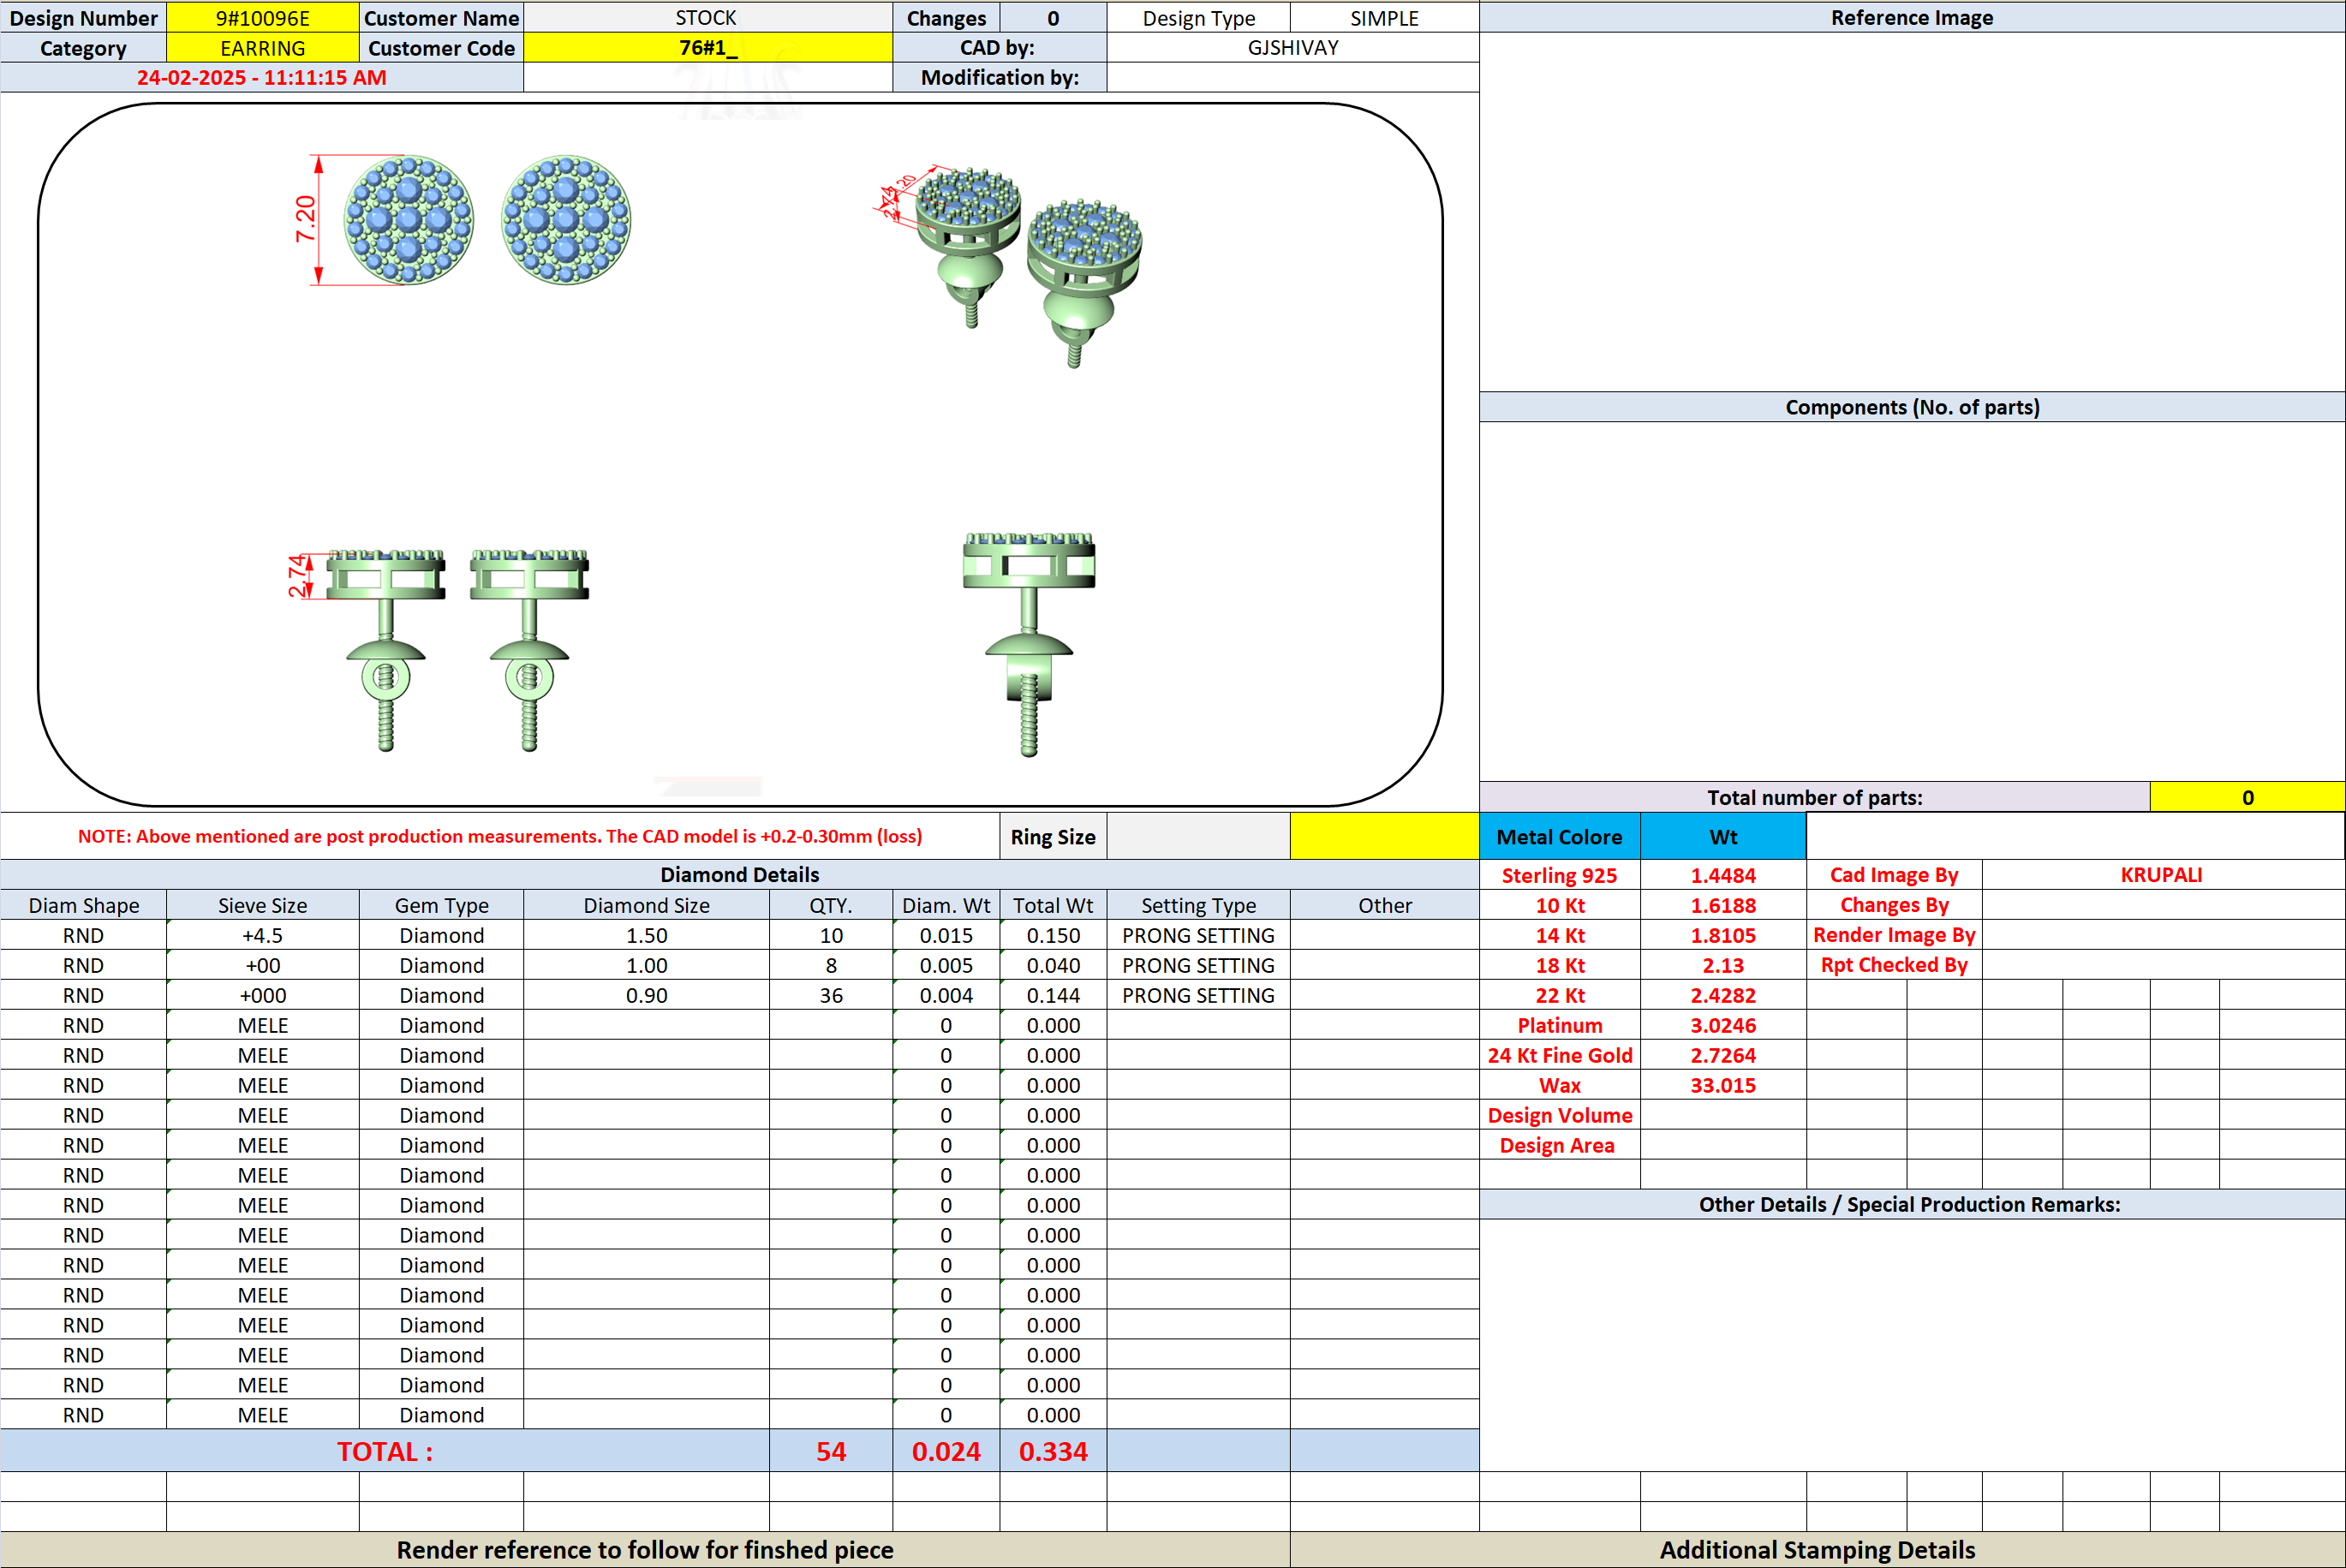The width and height of the screenshot is (2346, 1568).
Task: Select 18 Kt weight 2.13
Action: [x=1723, y=965]
